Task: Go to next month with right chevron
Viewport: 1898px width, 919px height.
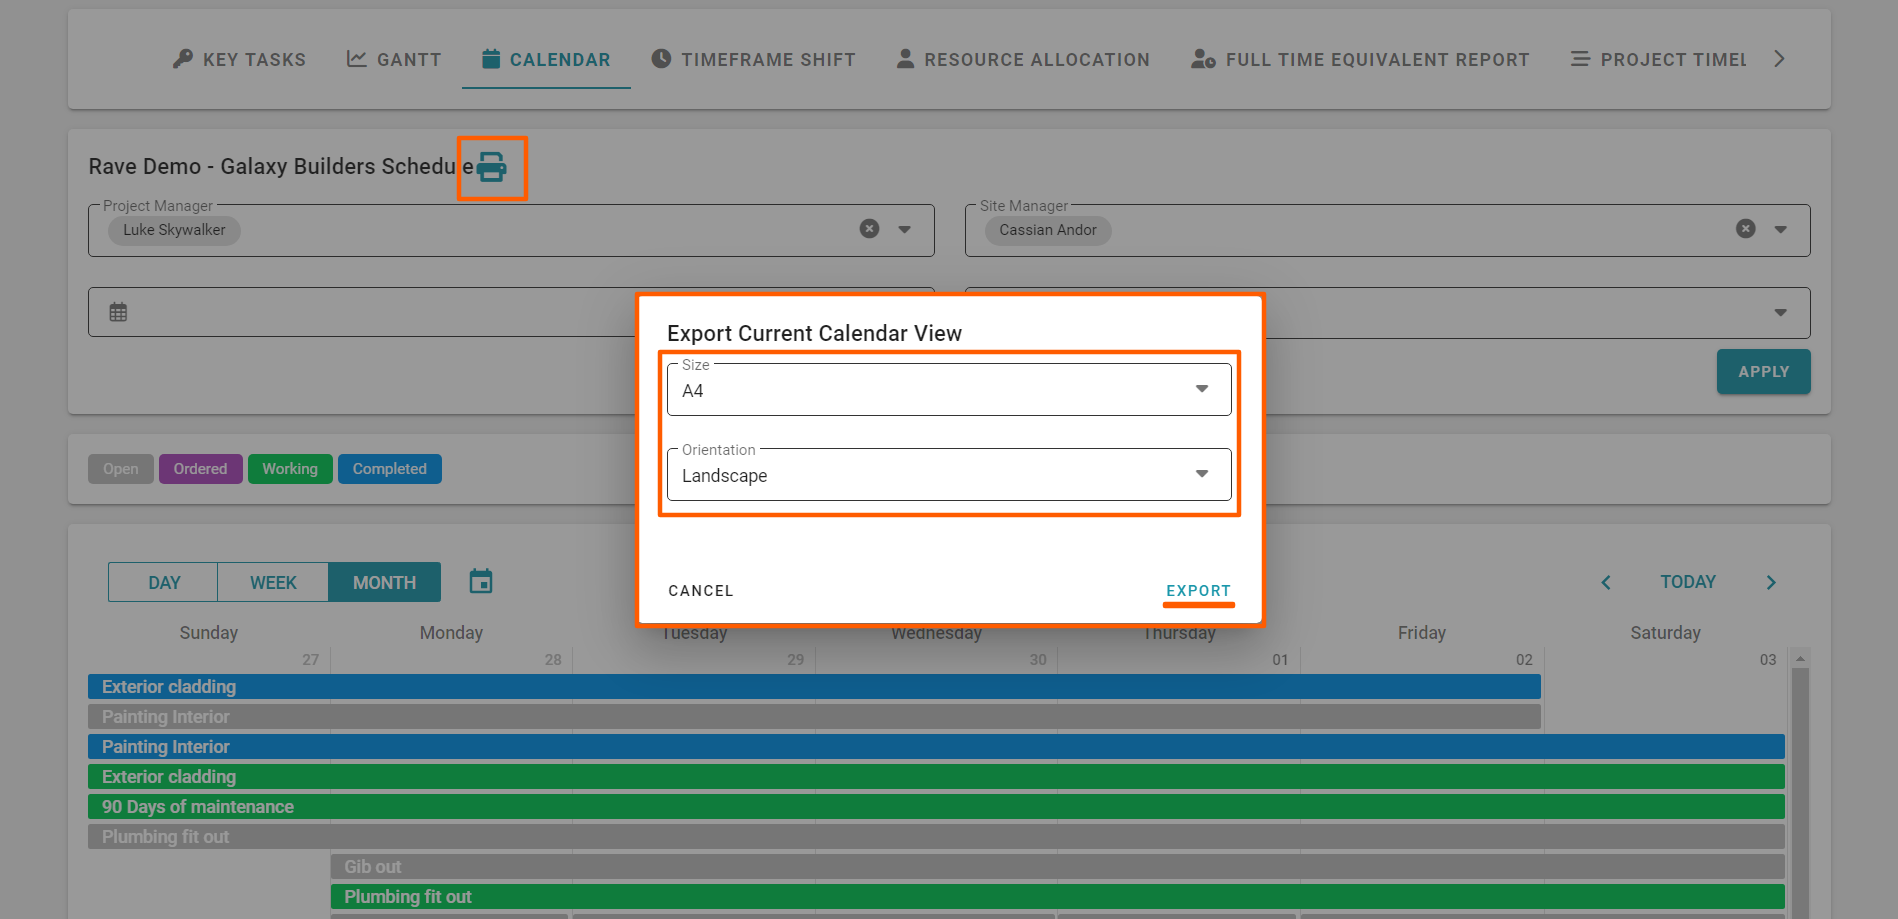Action: (x=1770, y=582)
